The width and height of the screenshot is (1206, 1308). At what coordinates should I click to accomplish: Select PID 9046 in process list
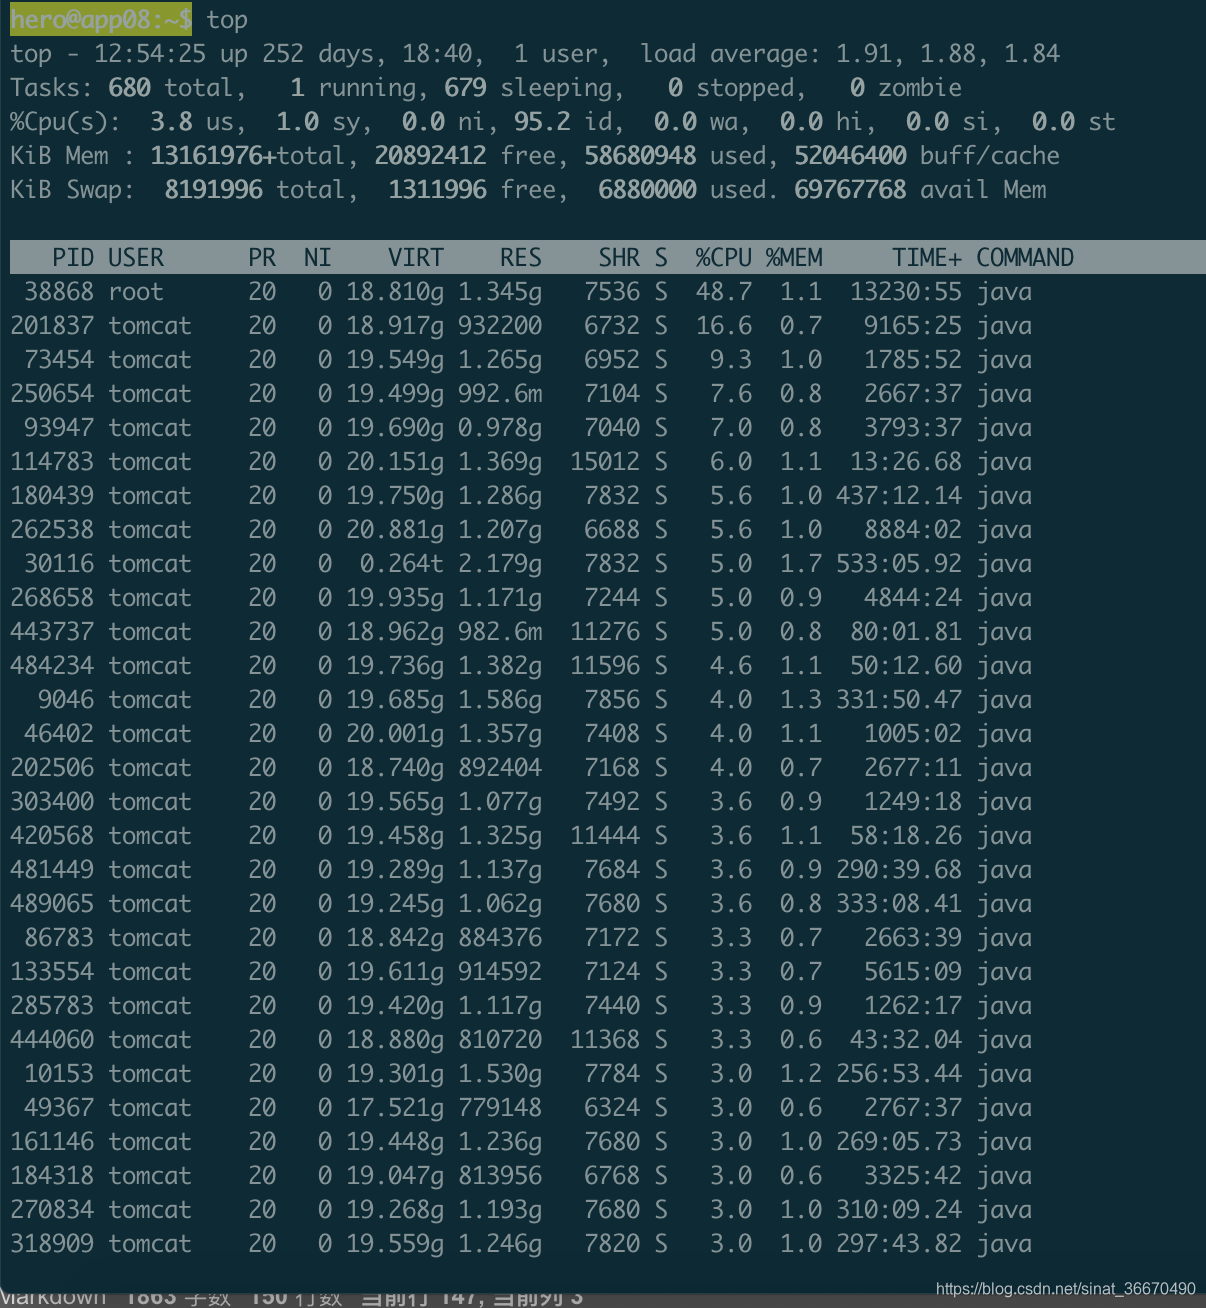tap(66, 699)
